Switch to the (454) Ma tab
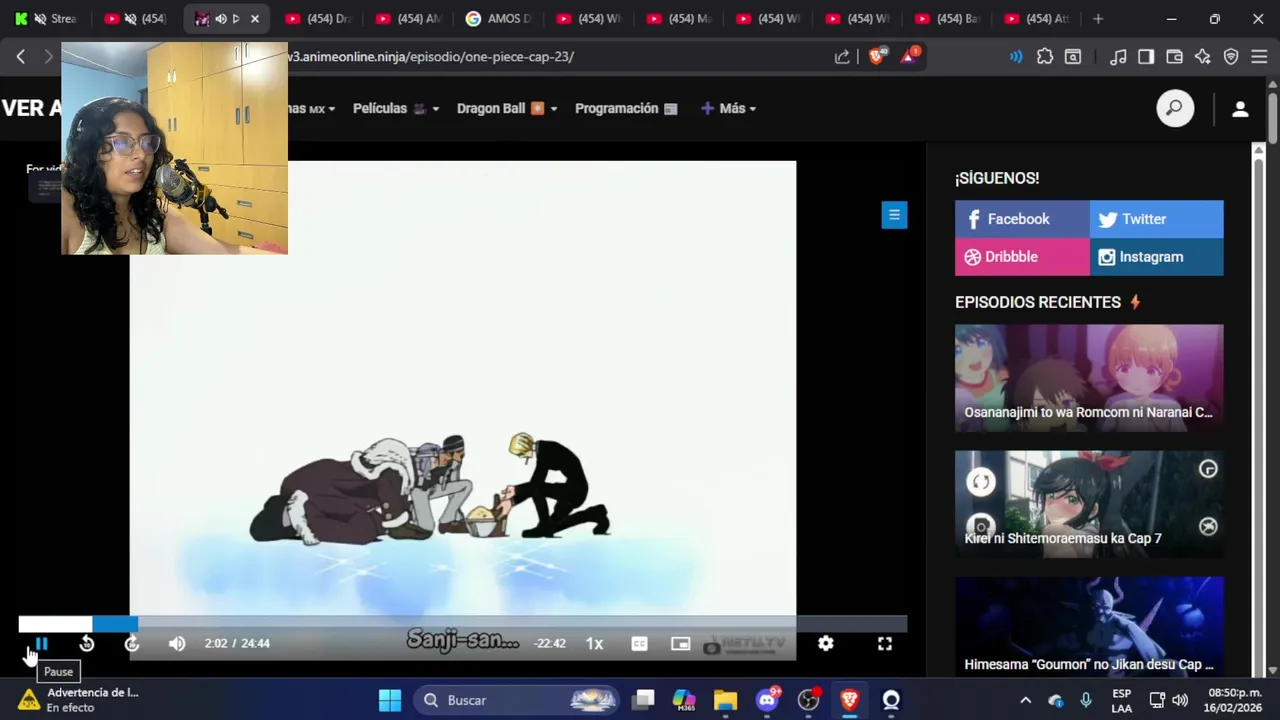 [x=679, y=19]
